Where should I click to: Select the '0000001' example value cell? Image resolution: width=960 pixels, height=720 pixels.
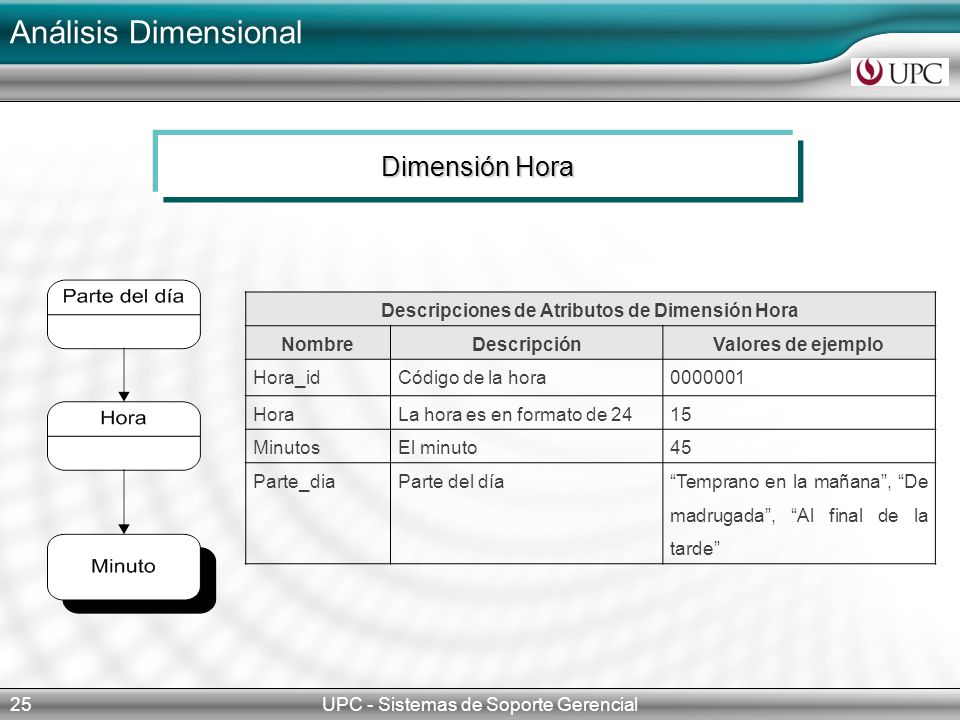799,378
